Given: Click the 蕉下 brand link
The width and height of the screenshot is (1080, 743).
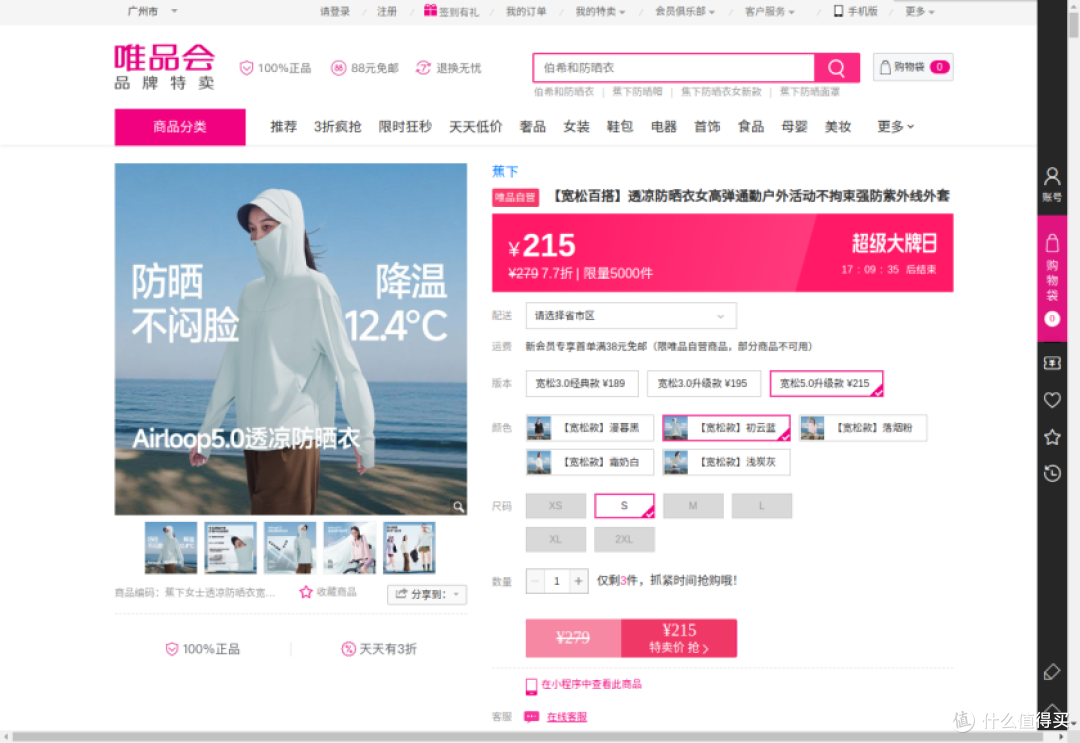Looking at the screenshot, I should click(505, 171).
